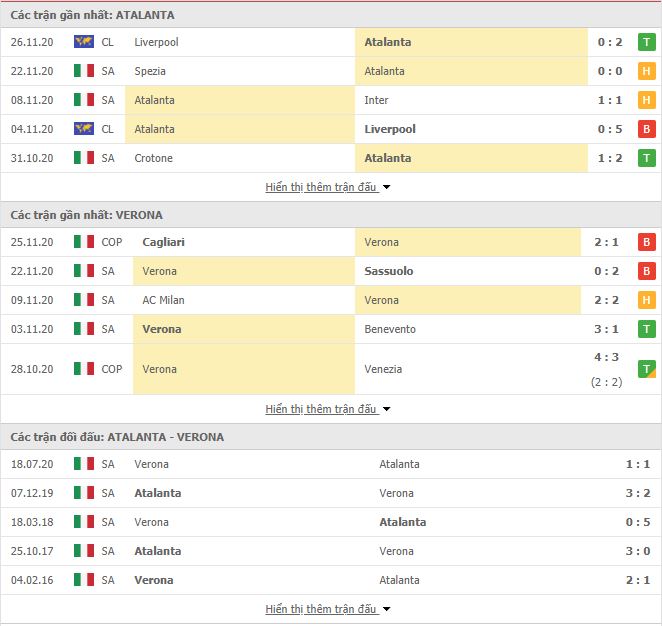Click orange H badge for Spezia-Atalanta match
662x626 pixels.
(x=646, y=71)
